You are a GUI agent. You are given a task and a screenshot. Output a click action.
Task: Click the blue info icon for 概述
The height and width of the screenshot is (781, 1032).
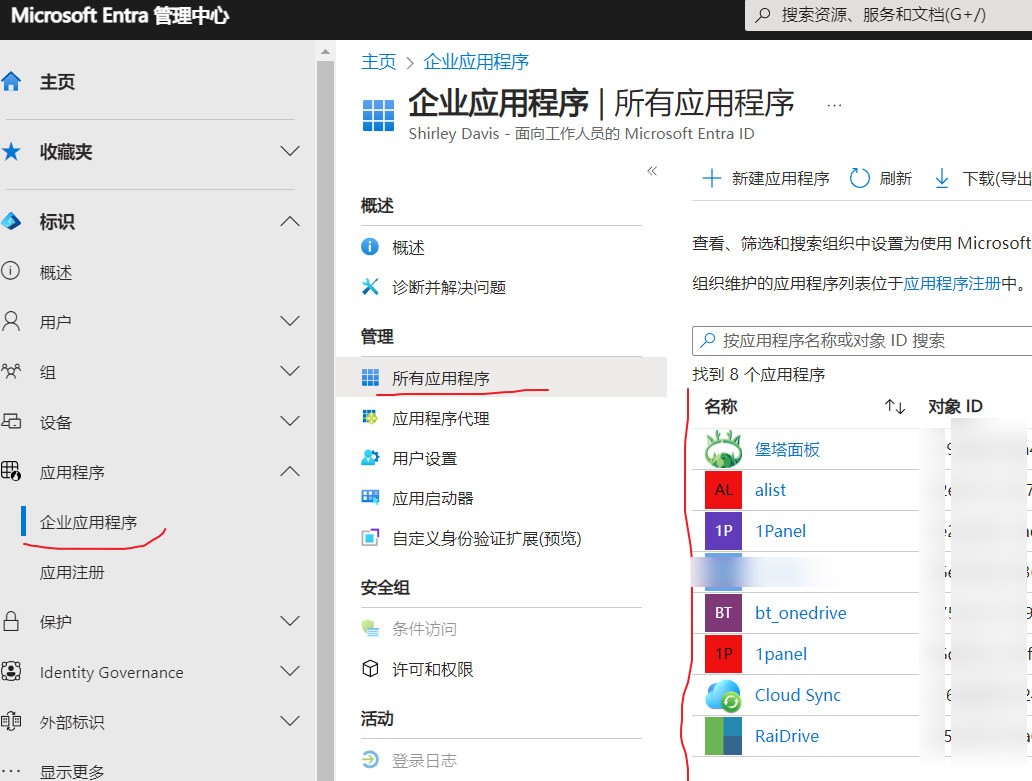(370, 247)
